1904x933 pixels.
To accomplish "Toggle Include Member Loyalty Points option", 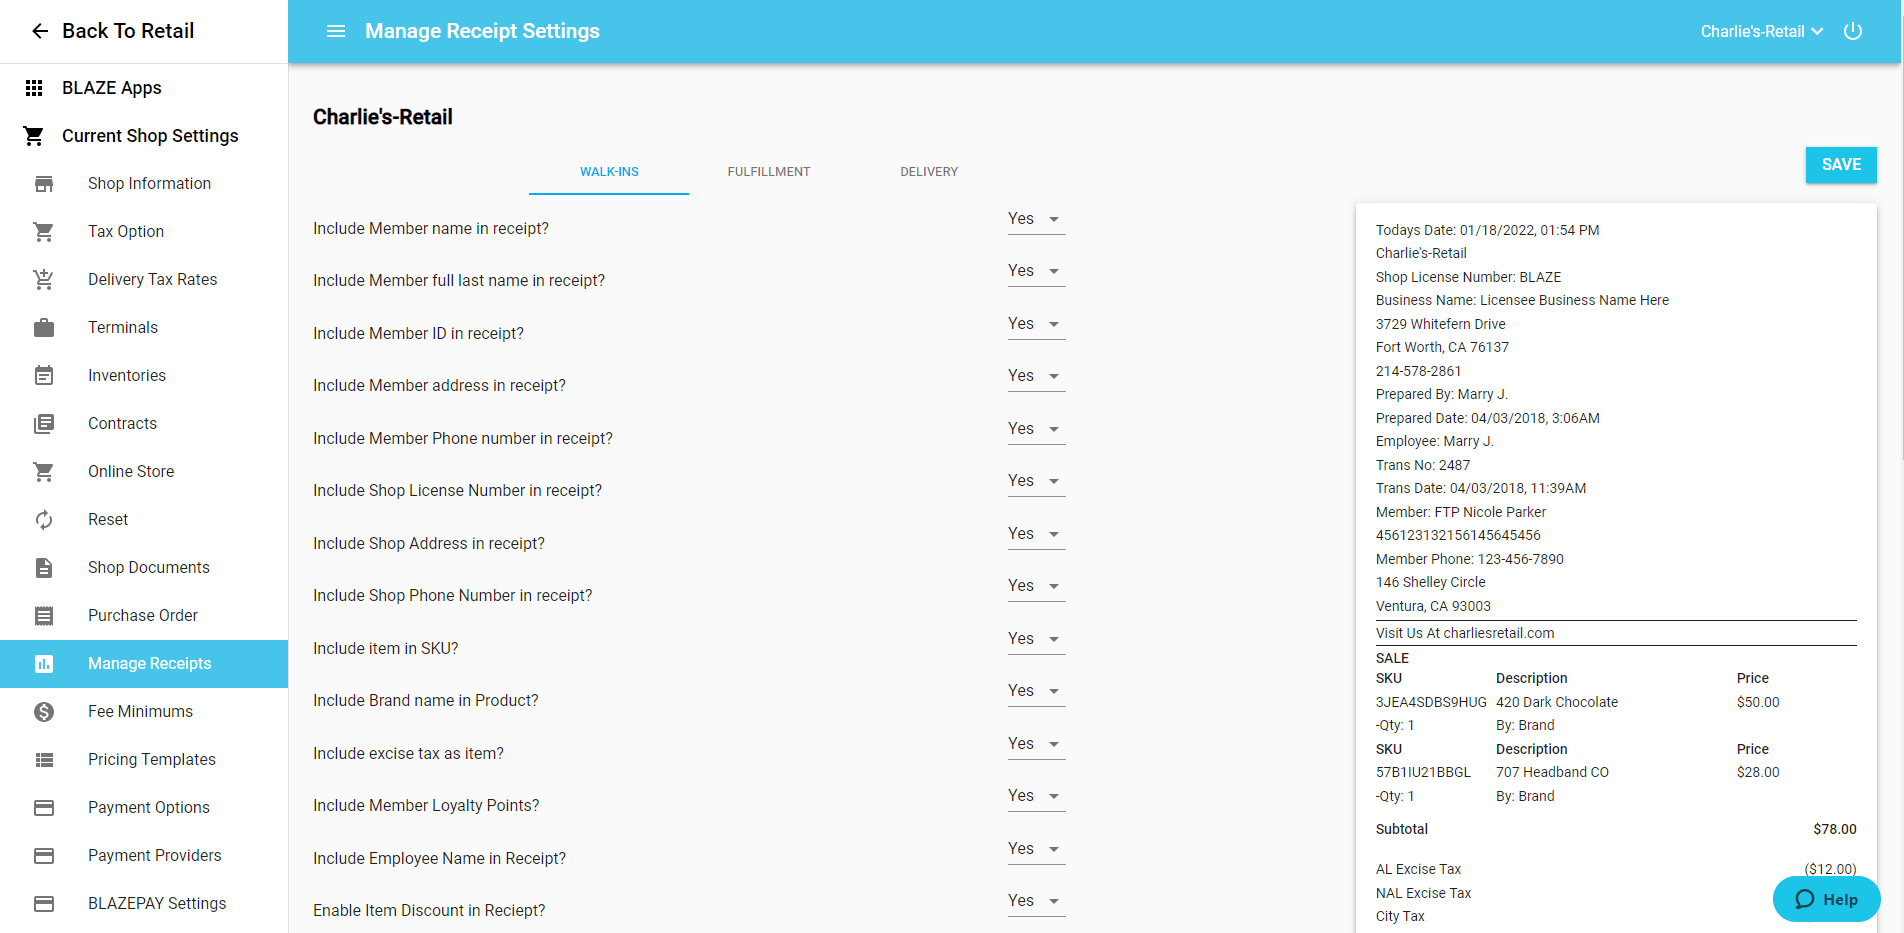I will click(x=1035, y=795).
